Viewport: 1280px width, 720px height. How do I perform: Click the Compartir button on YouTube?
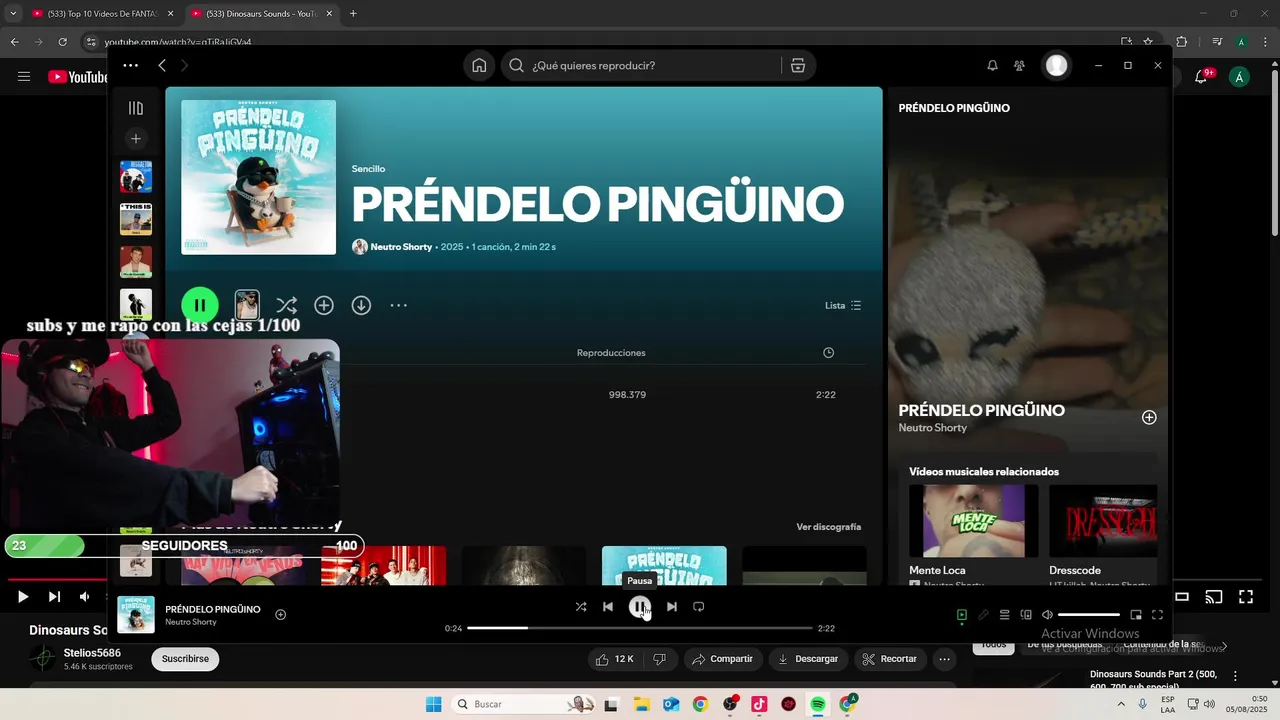point(723,659)
